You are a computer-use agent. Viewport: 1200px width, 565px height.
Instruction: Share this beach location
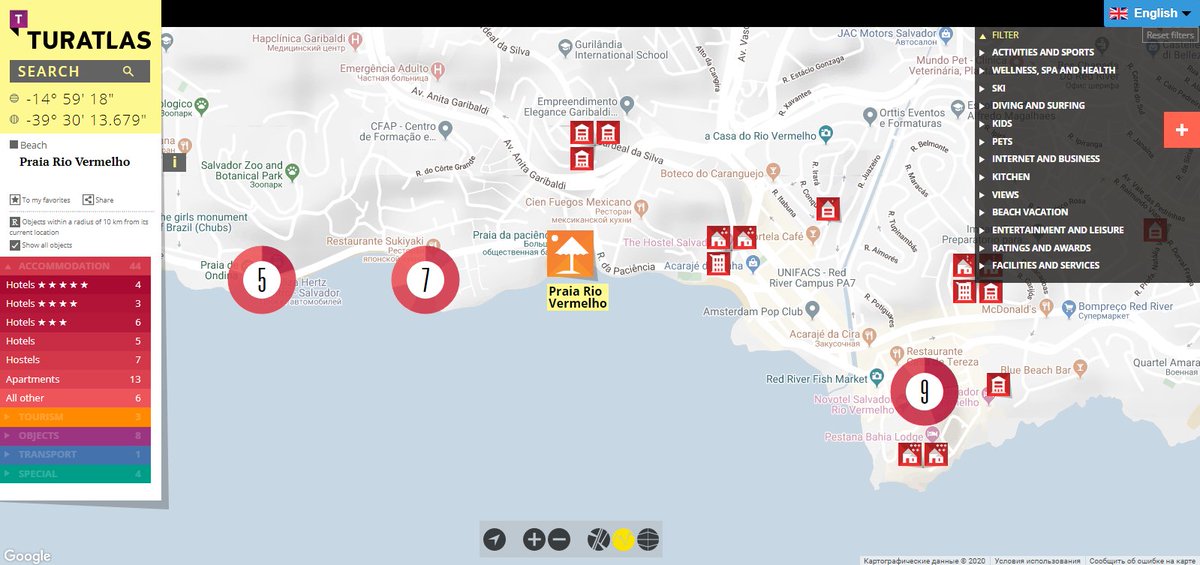click(98, 200)
